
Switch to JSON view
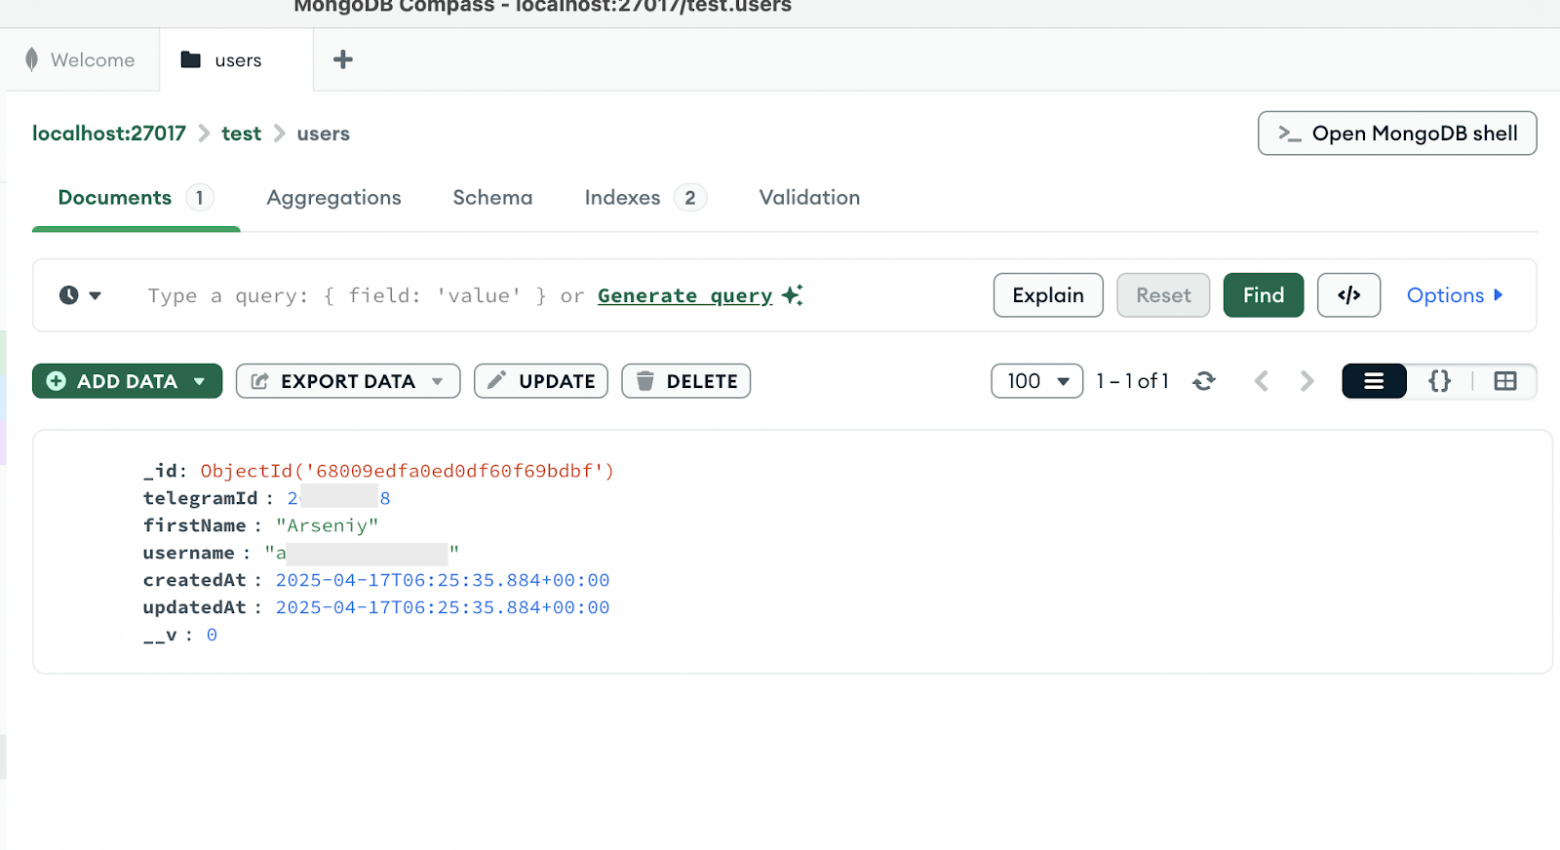click(x=1439, y=381)
